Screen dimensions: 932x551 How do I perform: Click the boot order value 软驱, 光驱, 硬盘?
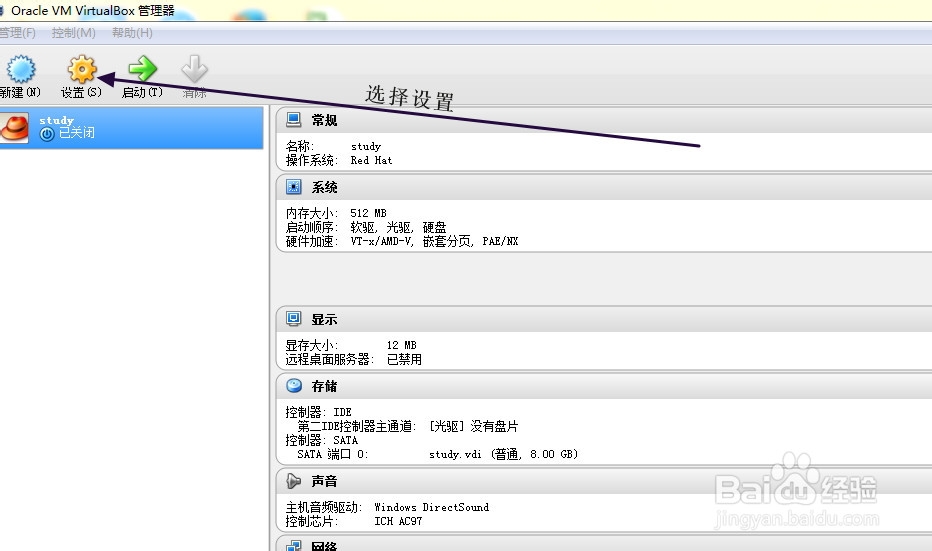(x=398, y=227)
